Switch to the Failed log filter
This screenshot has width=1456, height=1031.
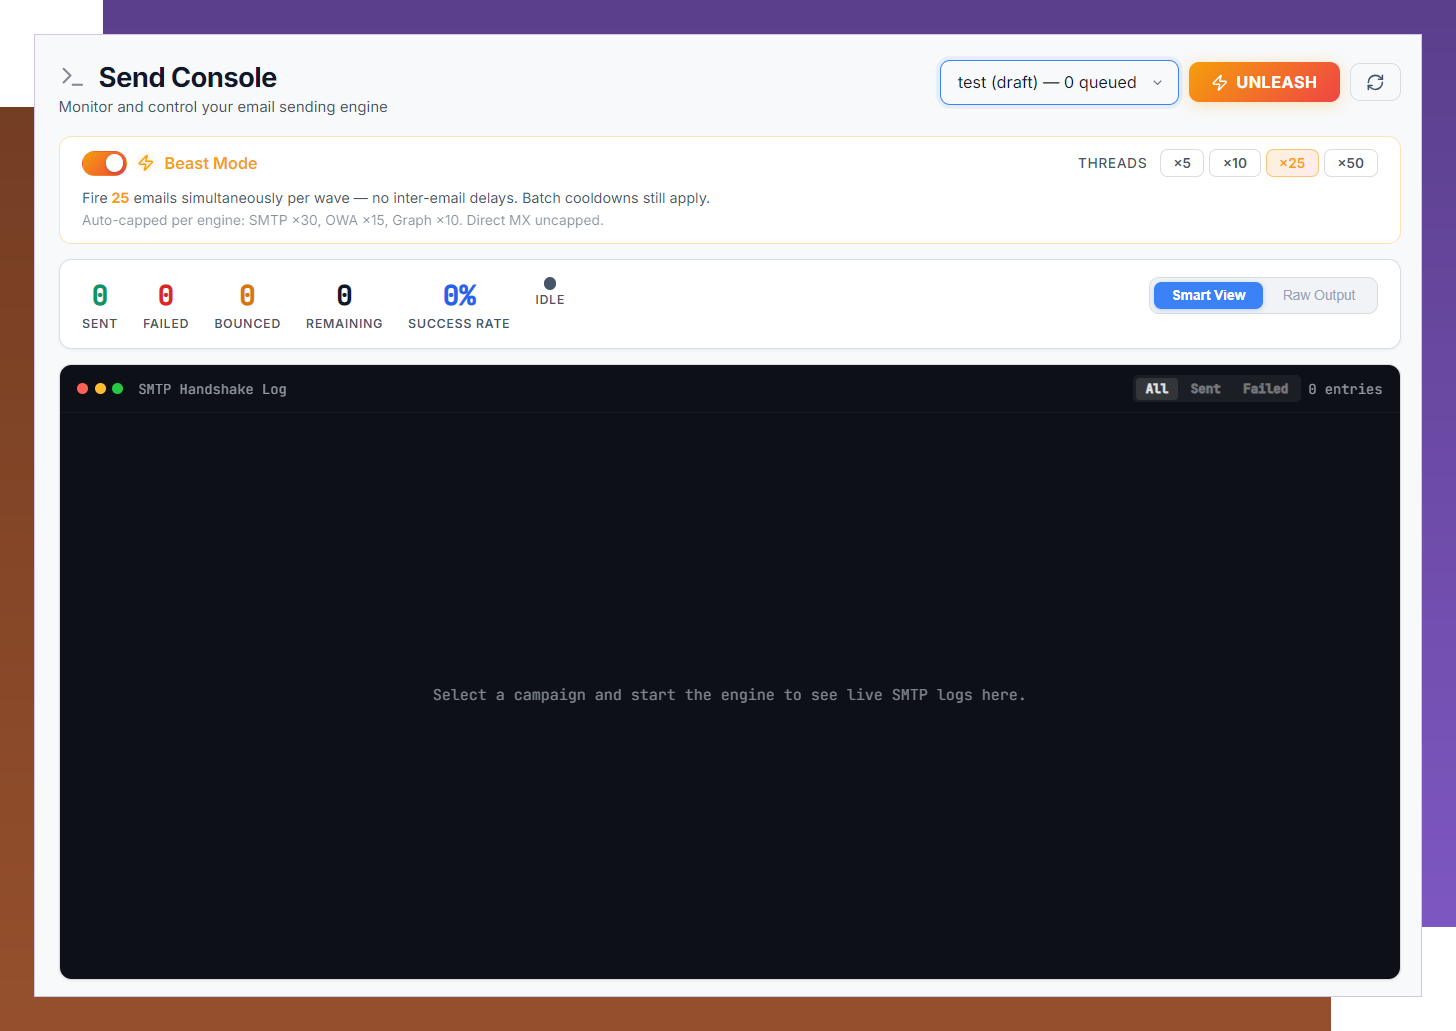[x=1265, y=388]
